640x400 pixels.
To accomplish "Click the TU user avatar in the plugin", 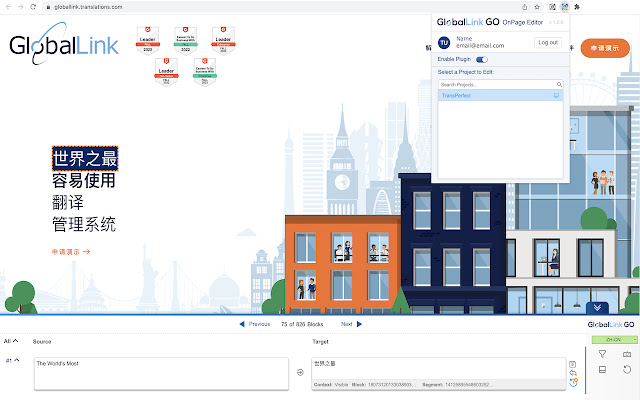I will 444,42.
